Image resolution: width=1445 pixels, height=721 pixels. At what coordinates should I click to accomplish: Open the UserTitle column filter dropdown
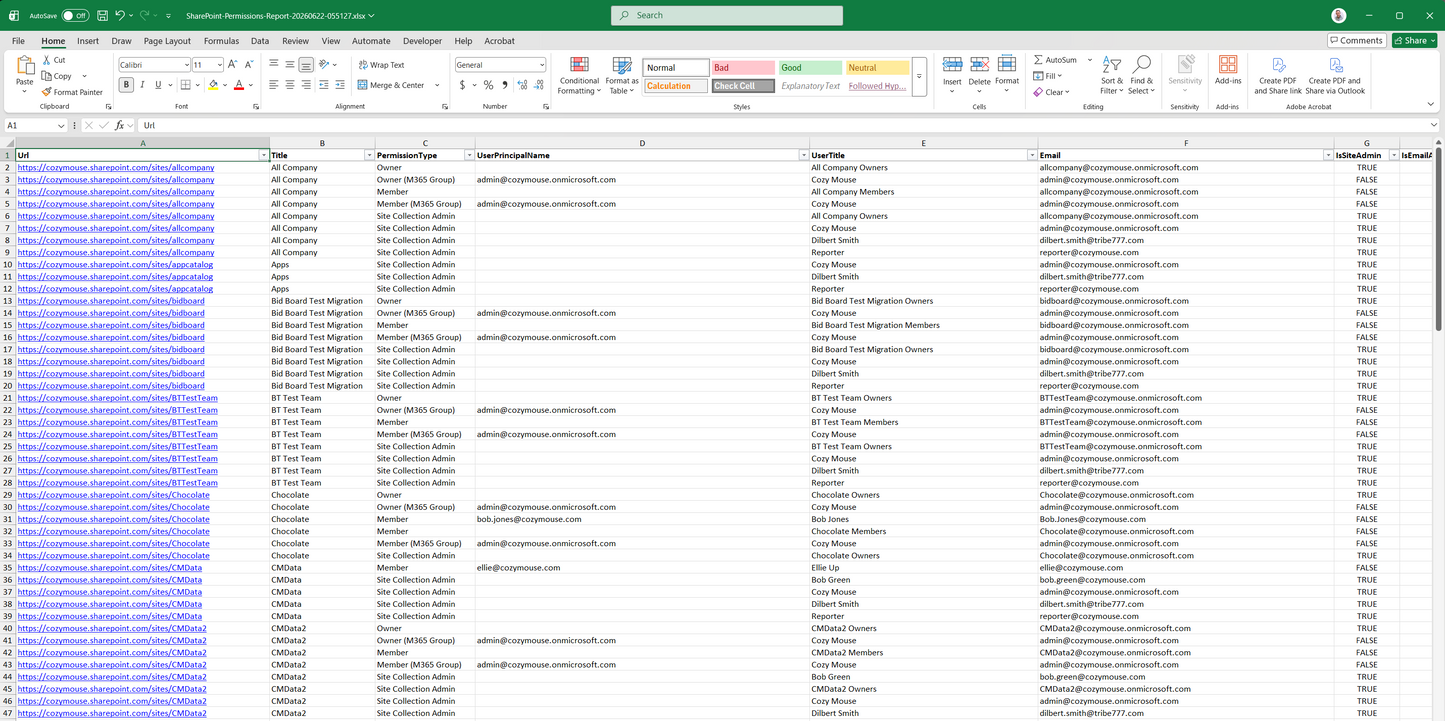(x=1032, y=156)
